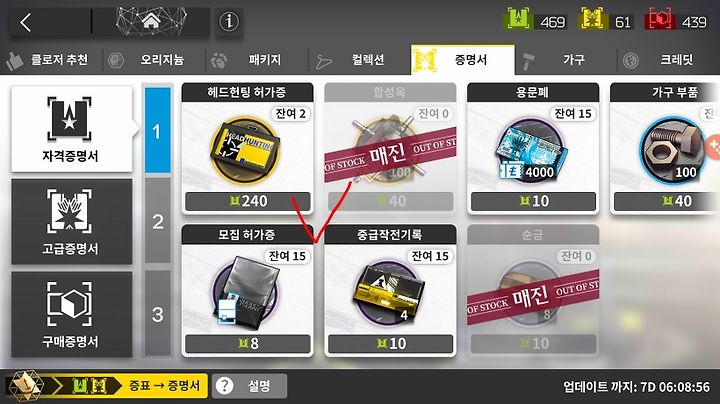Go to home via house icon
This screenshot has height=404, width=720.
click(151, 21)
